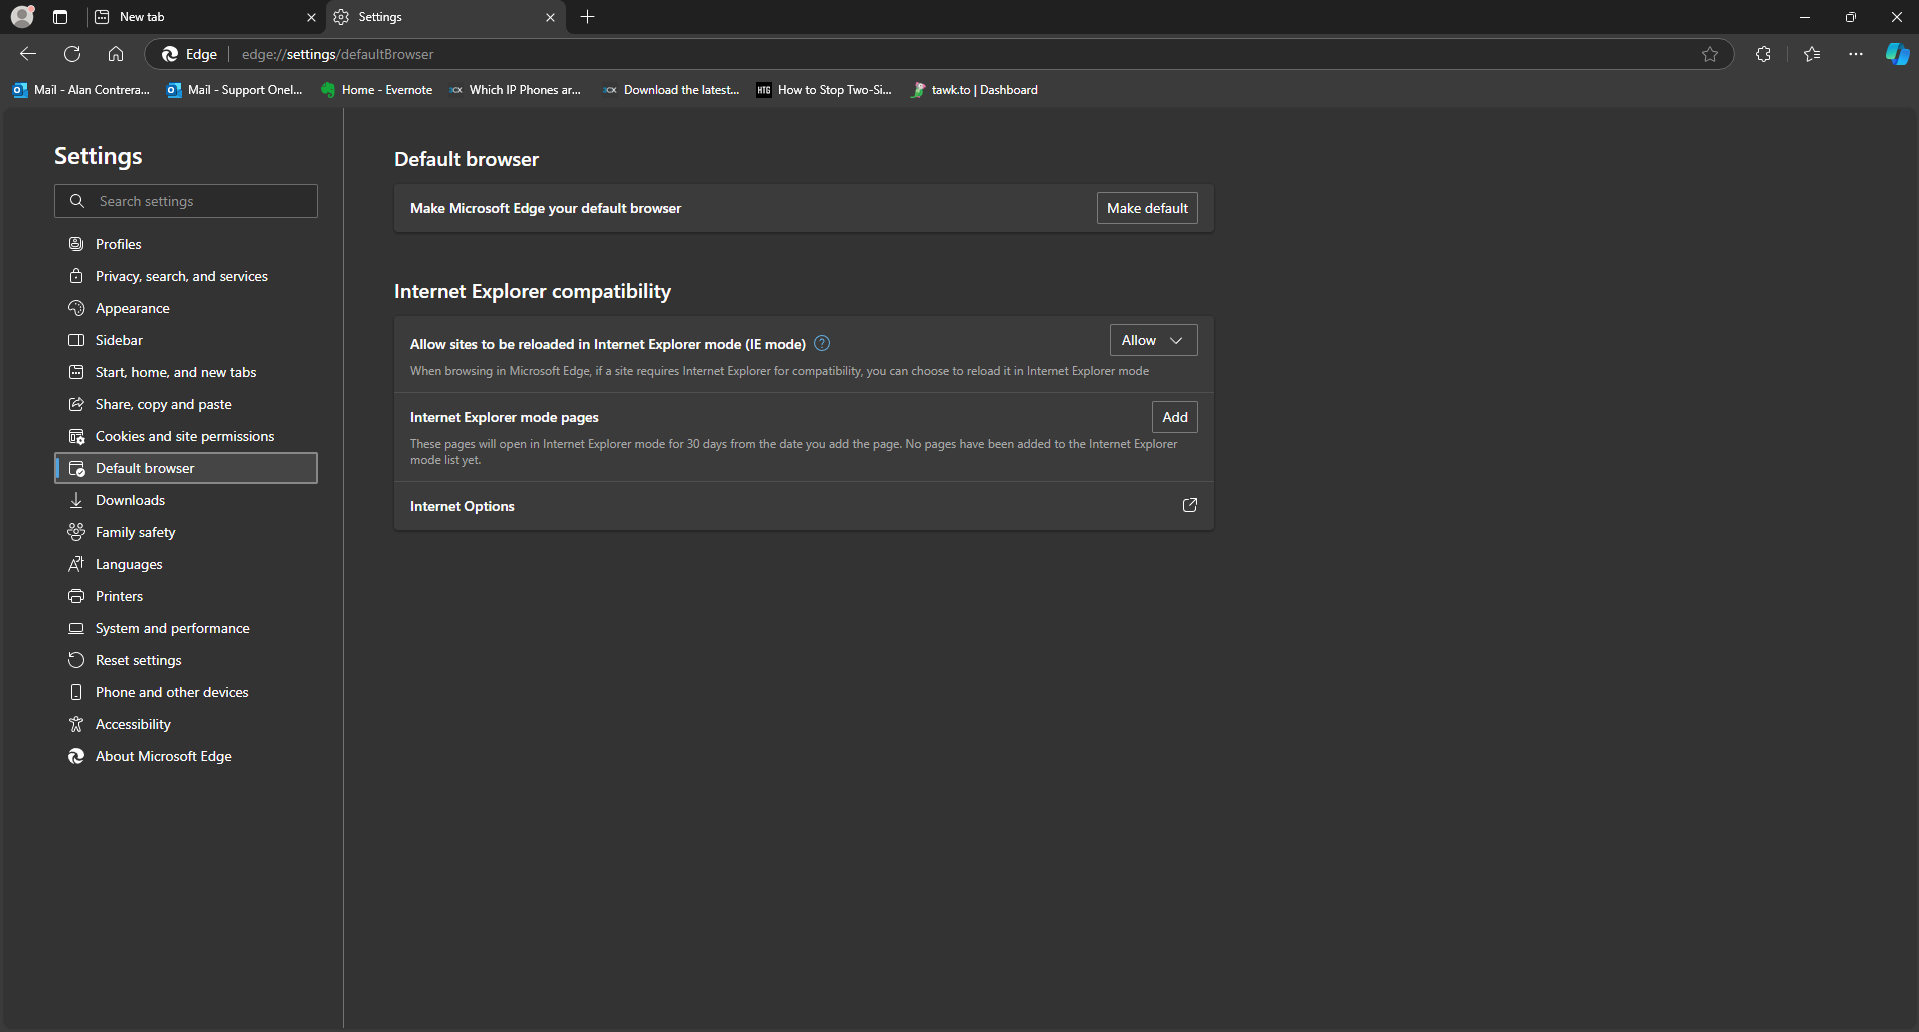The height and width of the screenshot is (1032, 1919).
Task: Launch the Copilot icon
Action: pos(1897,54)
